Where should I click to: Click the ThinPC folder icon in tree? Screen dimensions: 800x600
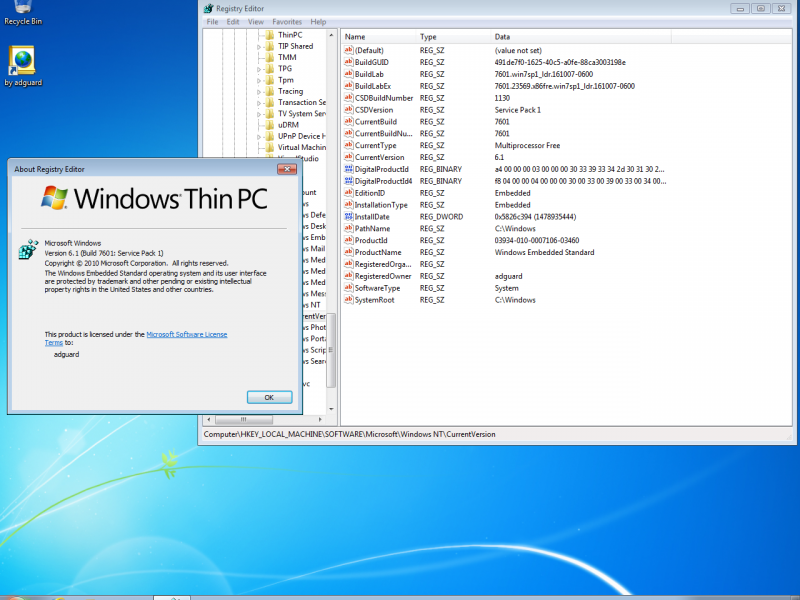[x=269, y=35]
